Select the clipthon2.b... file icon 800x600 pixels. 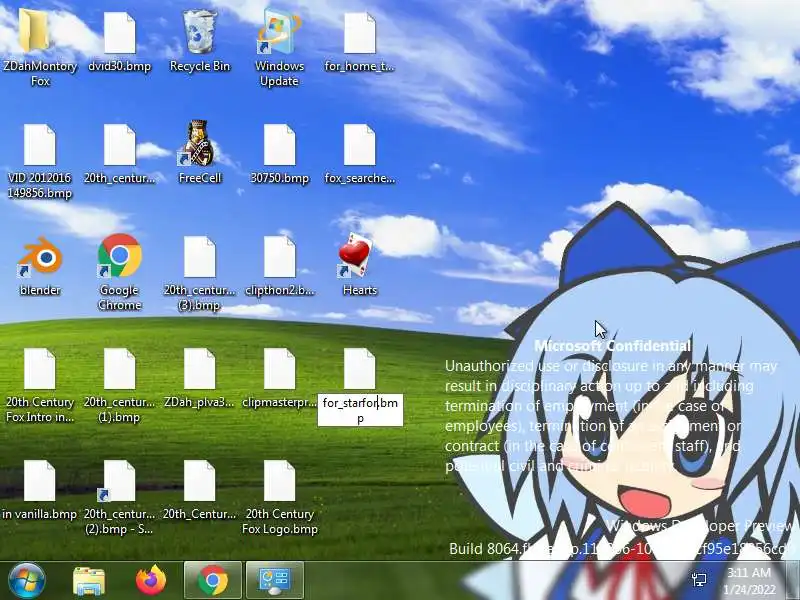[x=279, y=257]
